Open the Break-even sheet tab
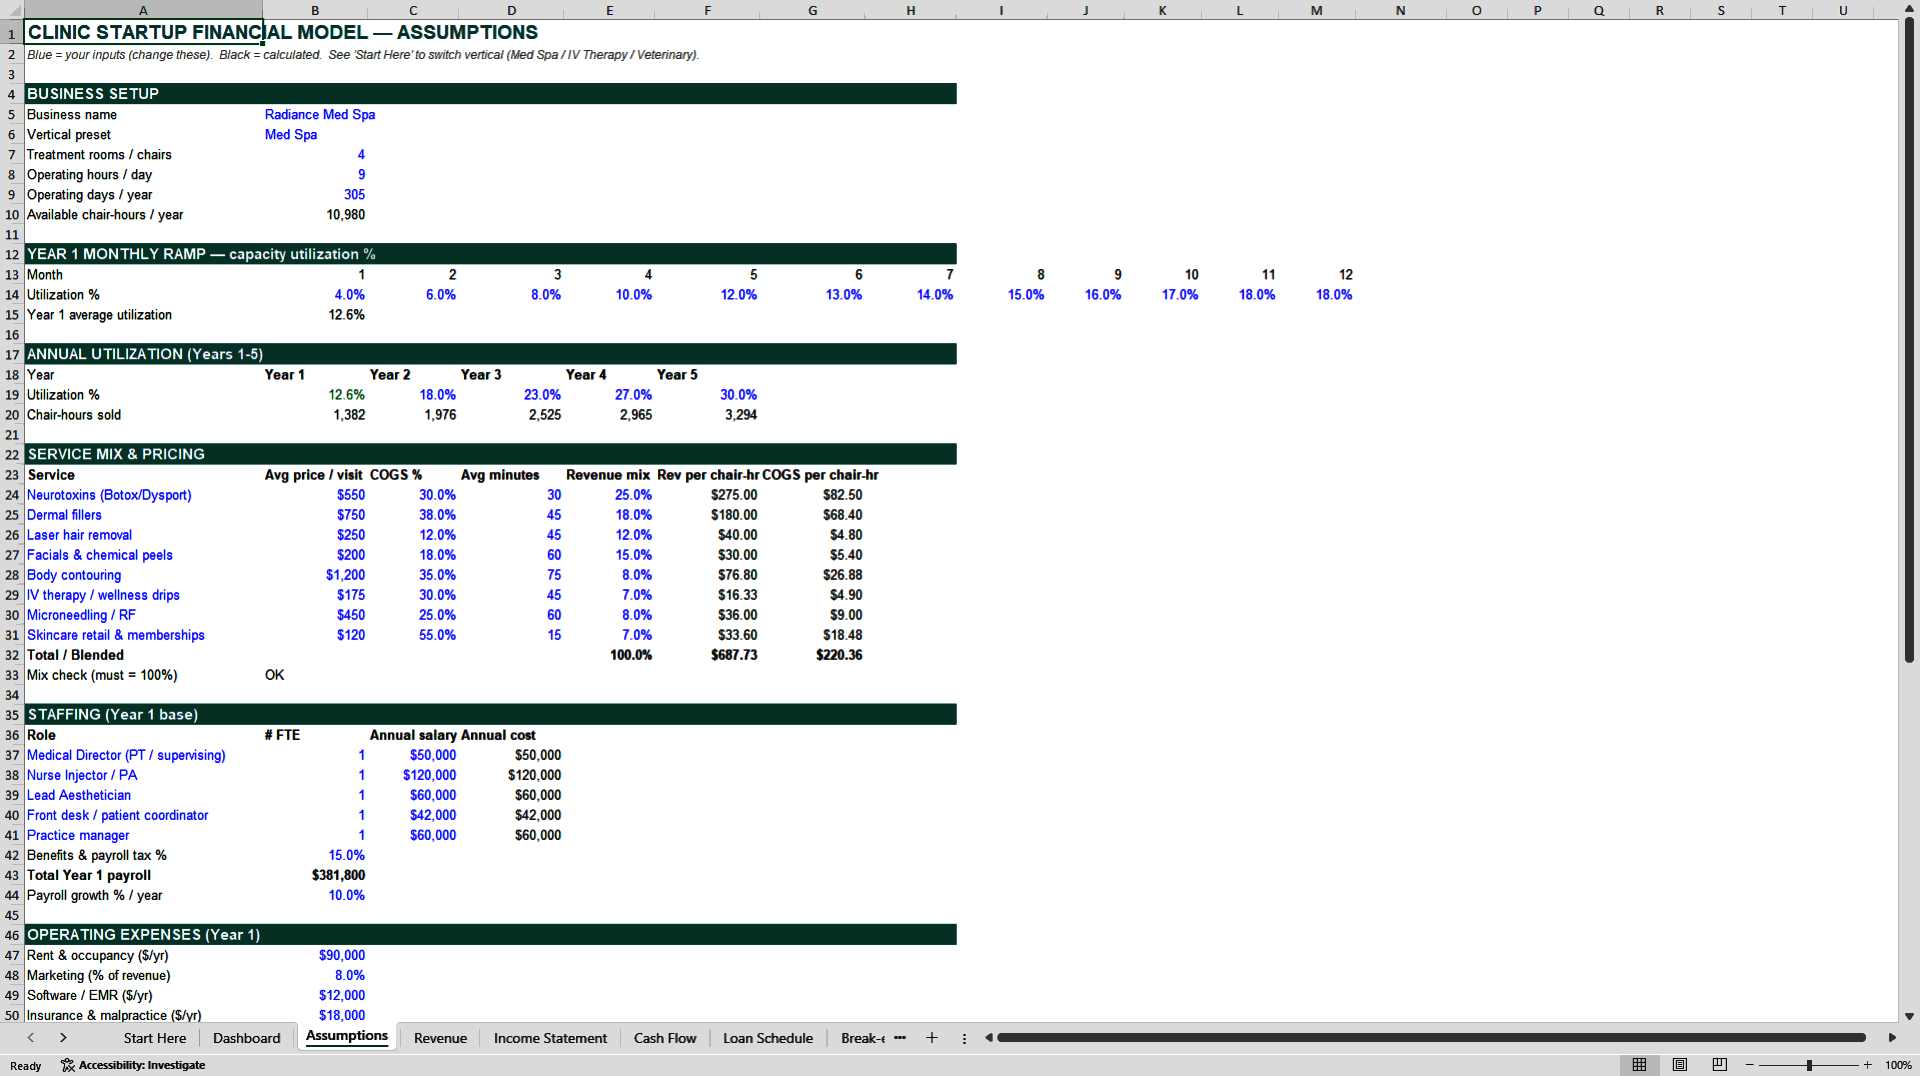The width and height of the screenshot is (1920, 1076). [x=862, y=1038]
